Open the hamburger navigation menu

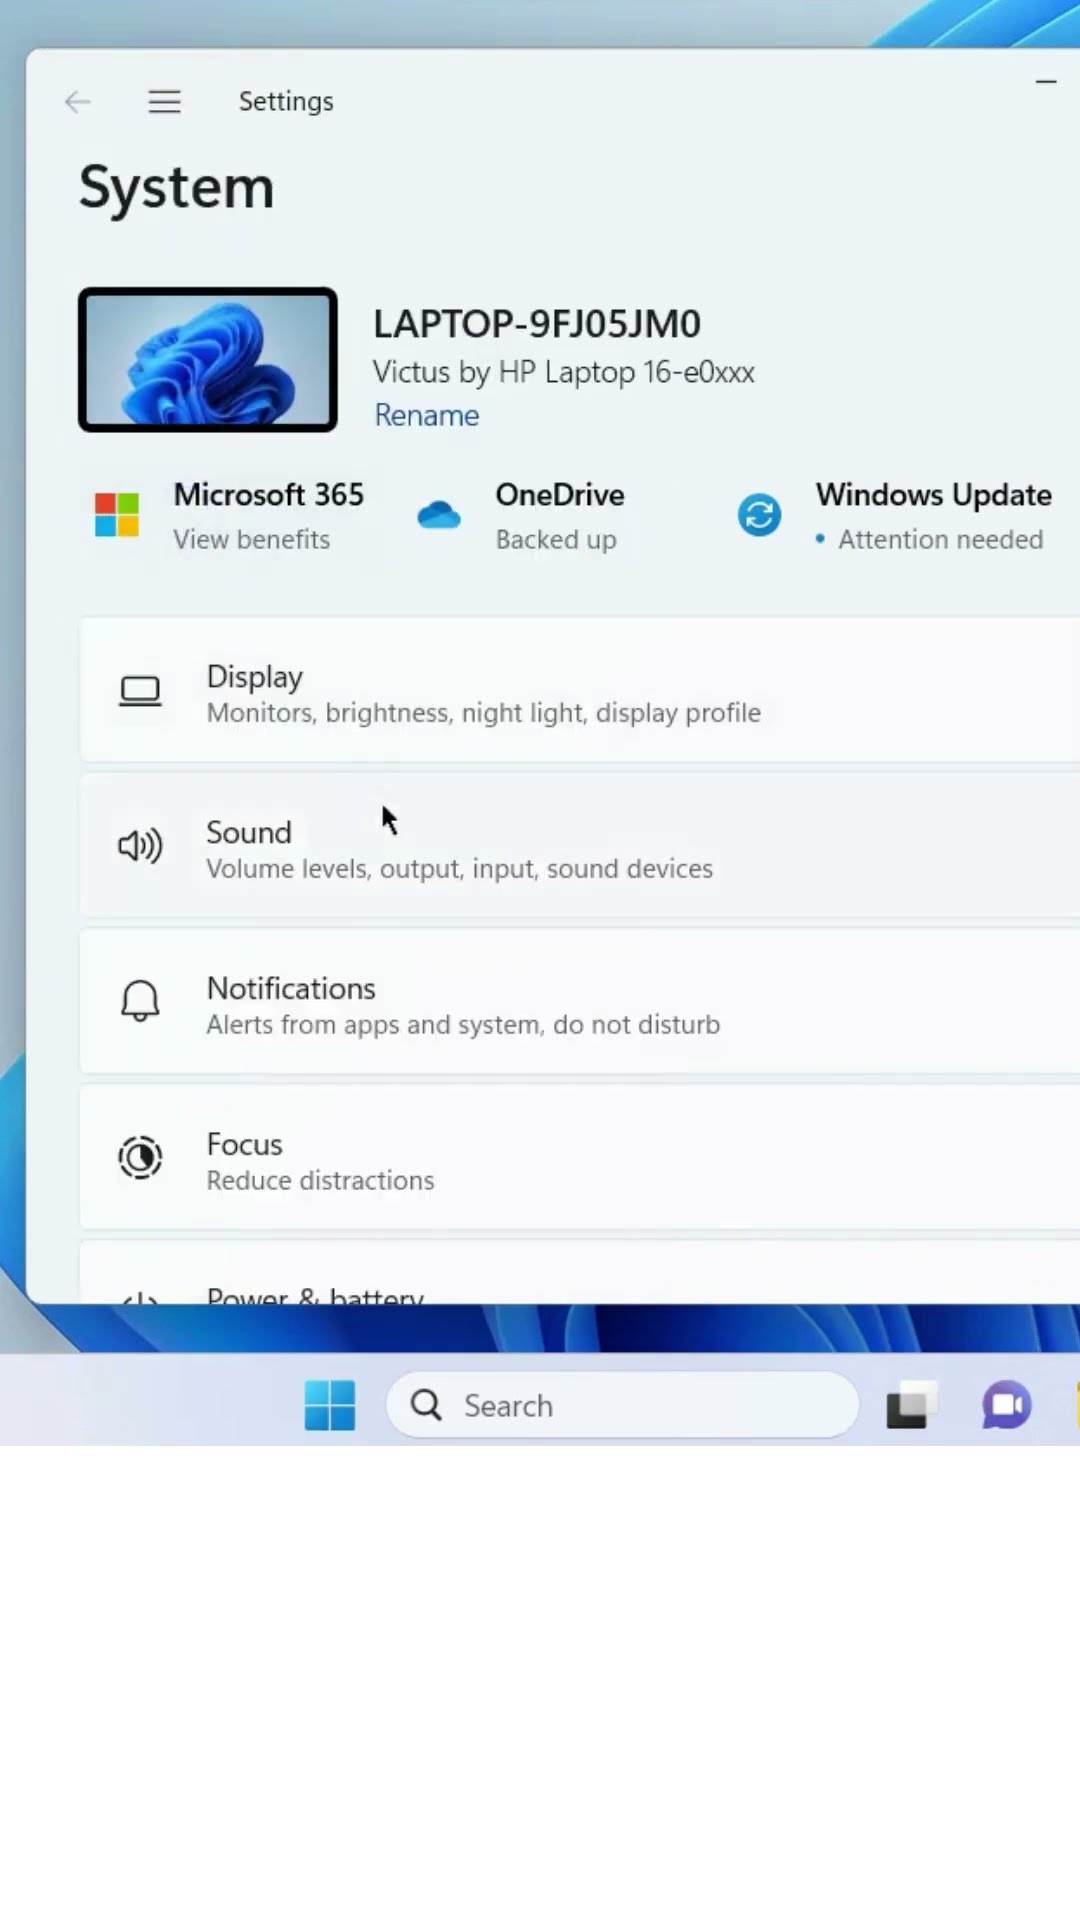coord(164,102)
